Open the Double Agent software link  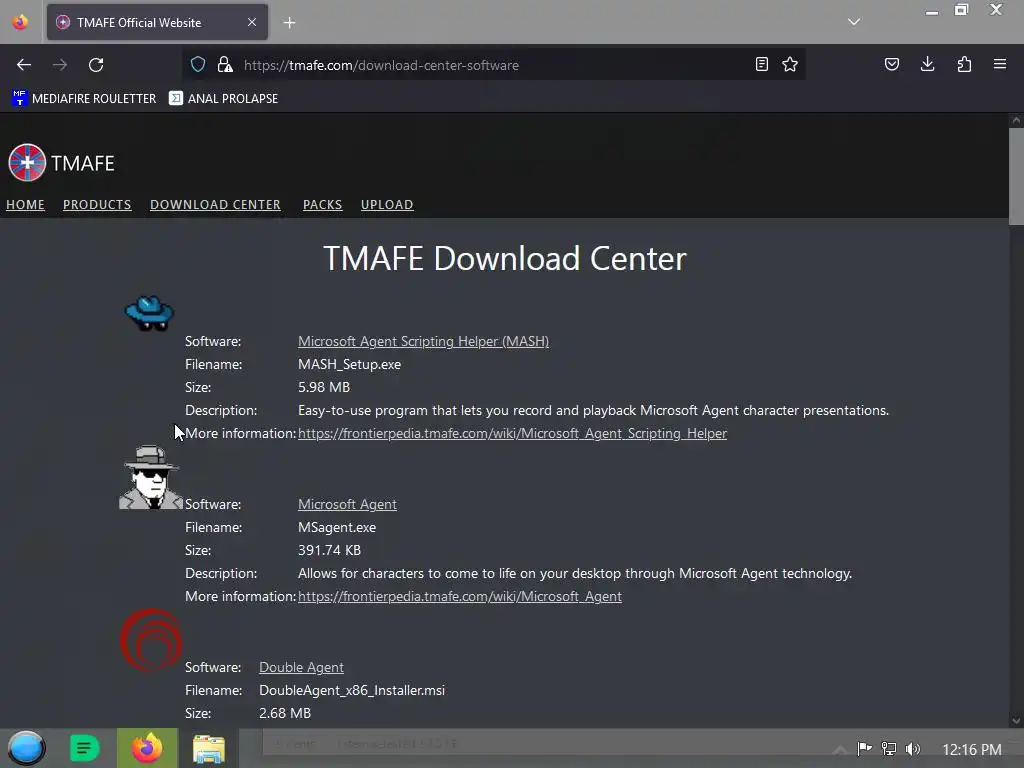pos(301,667)
